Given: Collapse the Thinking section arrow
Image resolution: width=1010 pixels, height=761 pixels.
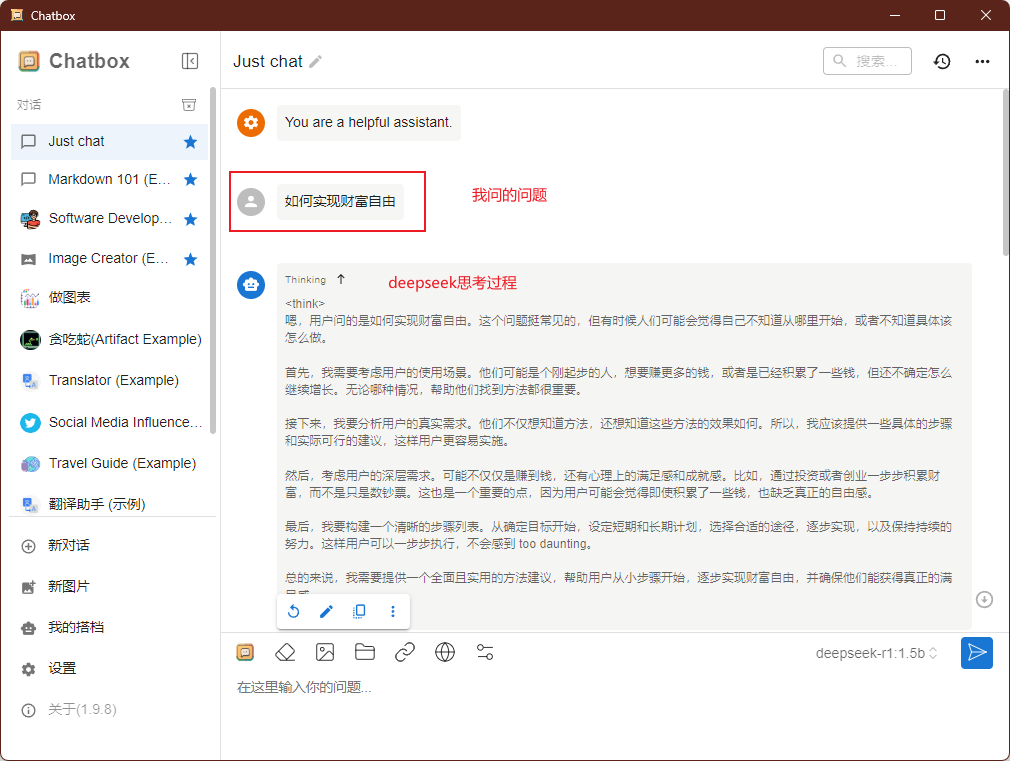Looking at the screenshot, I should [341, 280].
